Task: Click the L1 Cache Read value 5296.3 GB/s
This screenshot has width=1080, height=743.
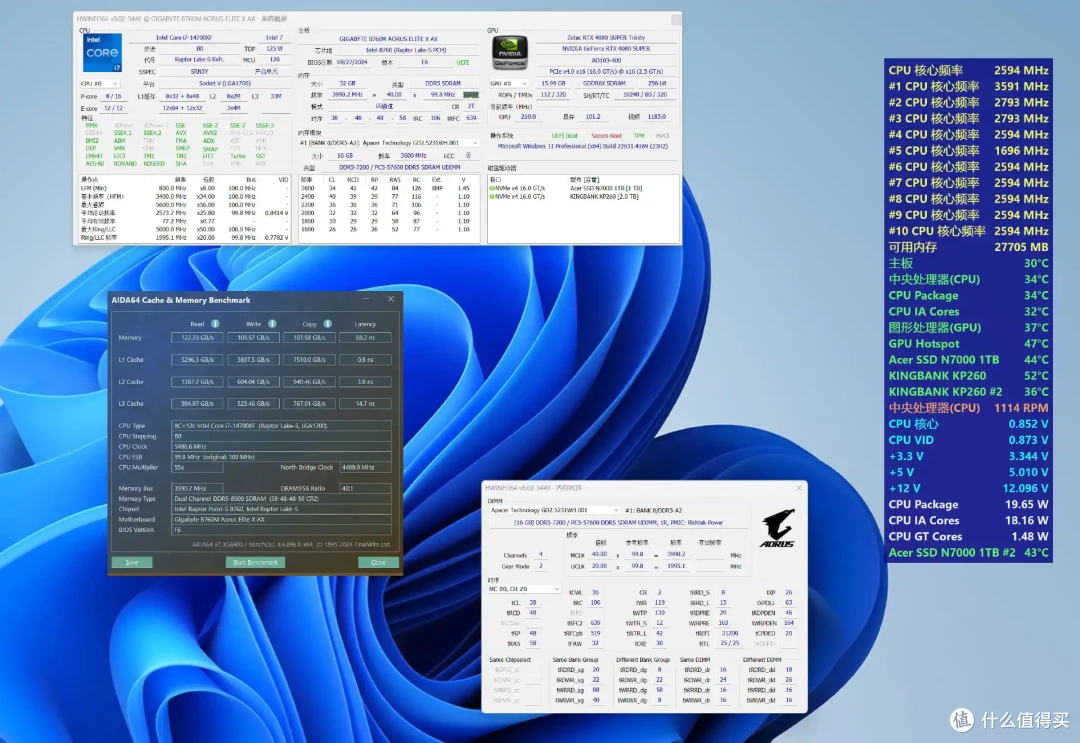Action: tap(197, 359)
